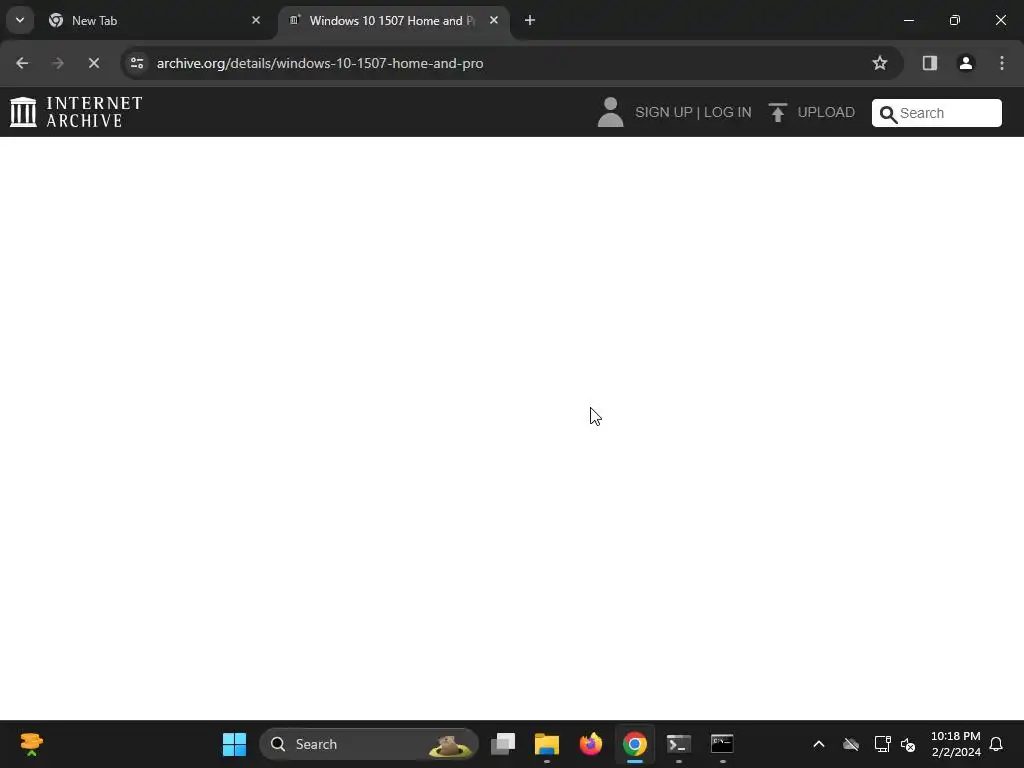Screen dimensions: 1024x768
Task: Go back to the previous page
Action: pos(22,63)
